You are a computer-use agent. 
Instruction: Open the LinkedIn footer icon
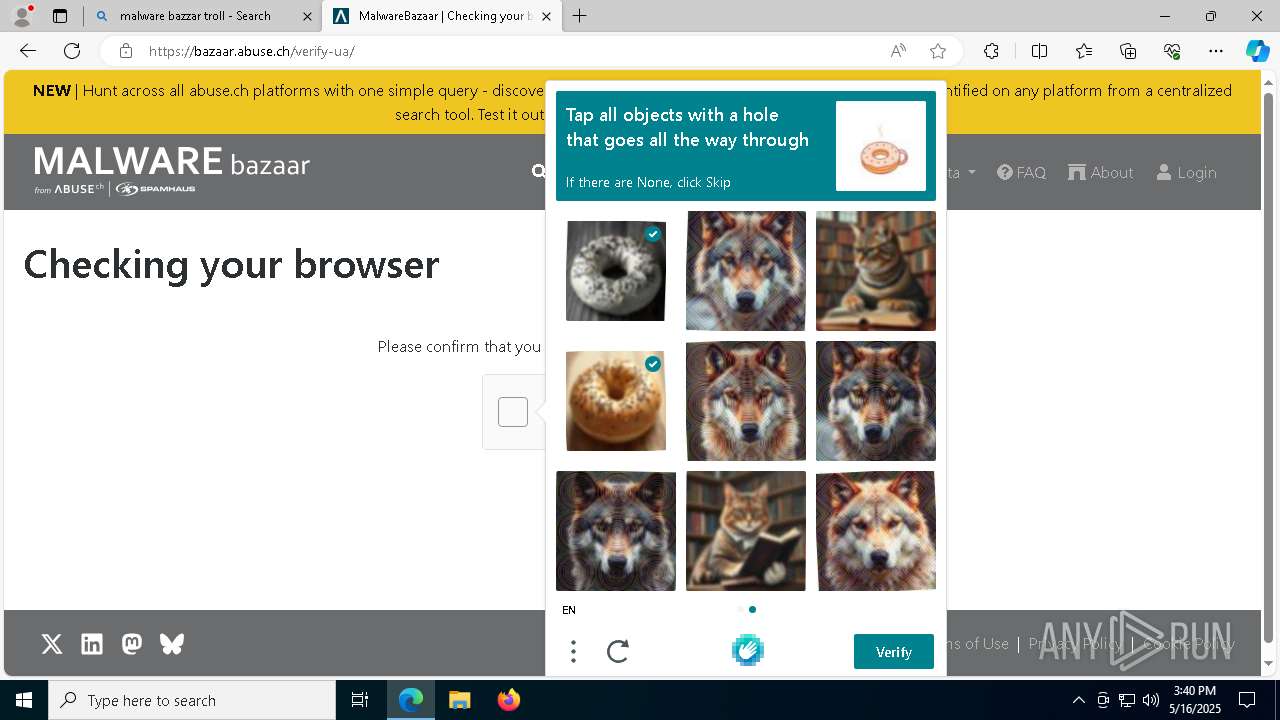pyautogui.click(x=92, y=644)
